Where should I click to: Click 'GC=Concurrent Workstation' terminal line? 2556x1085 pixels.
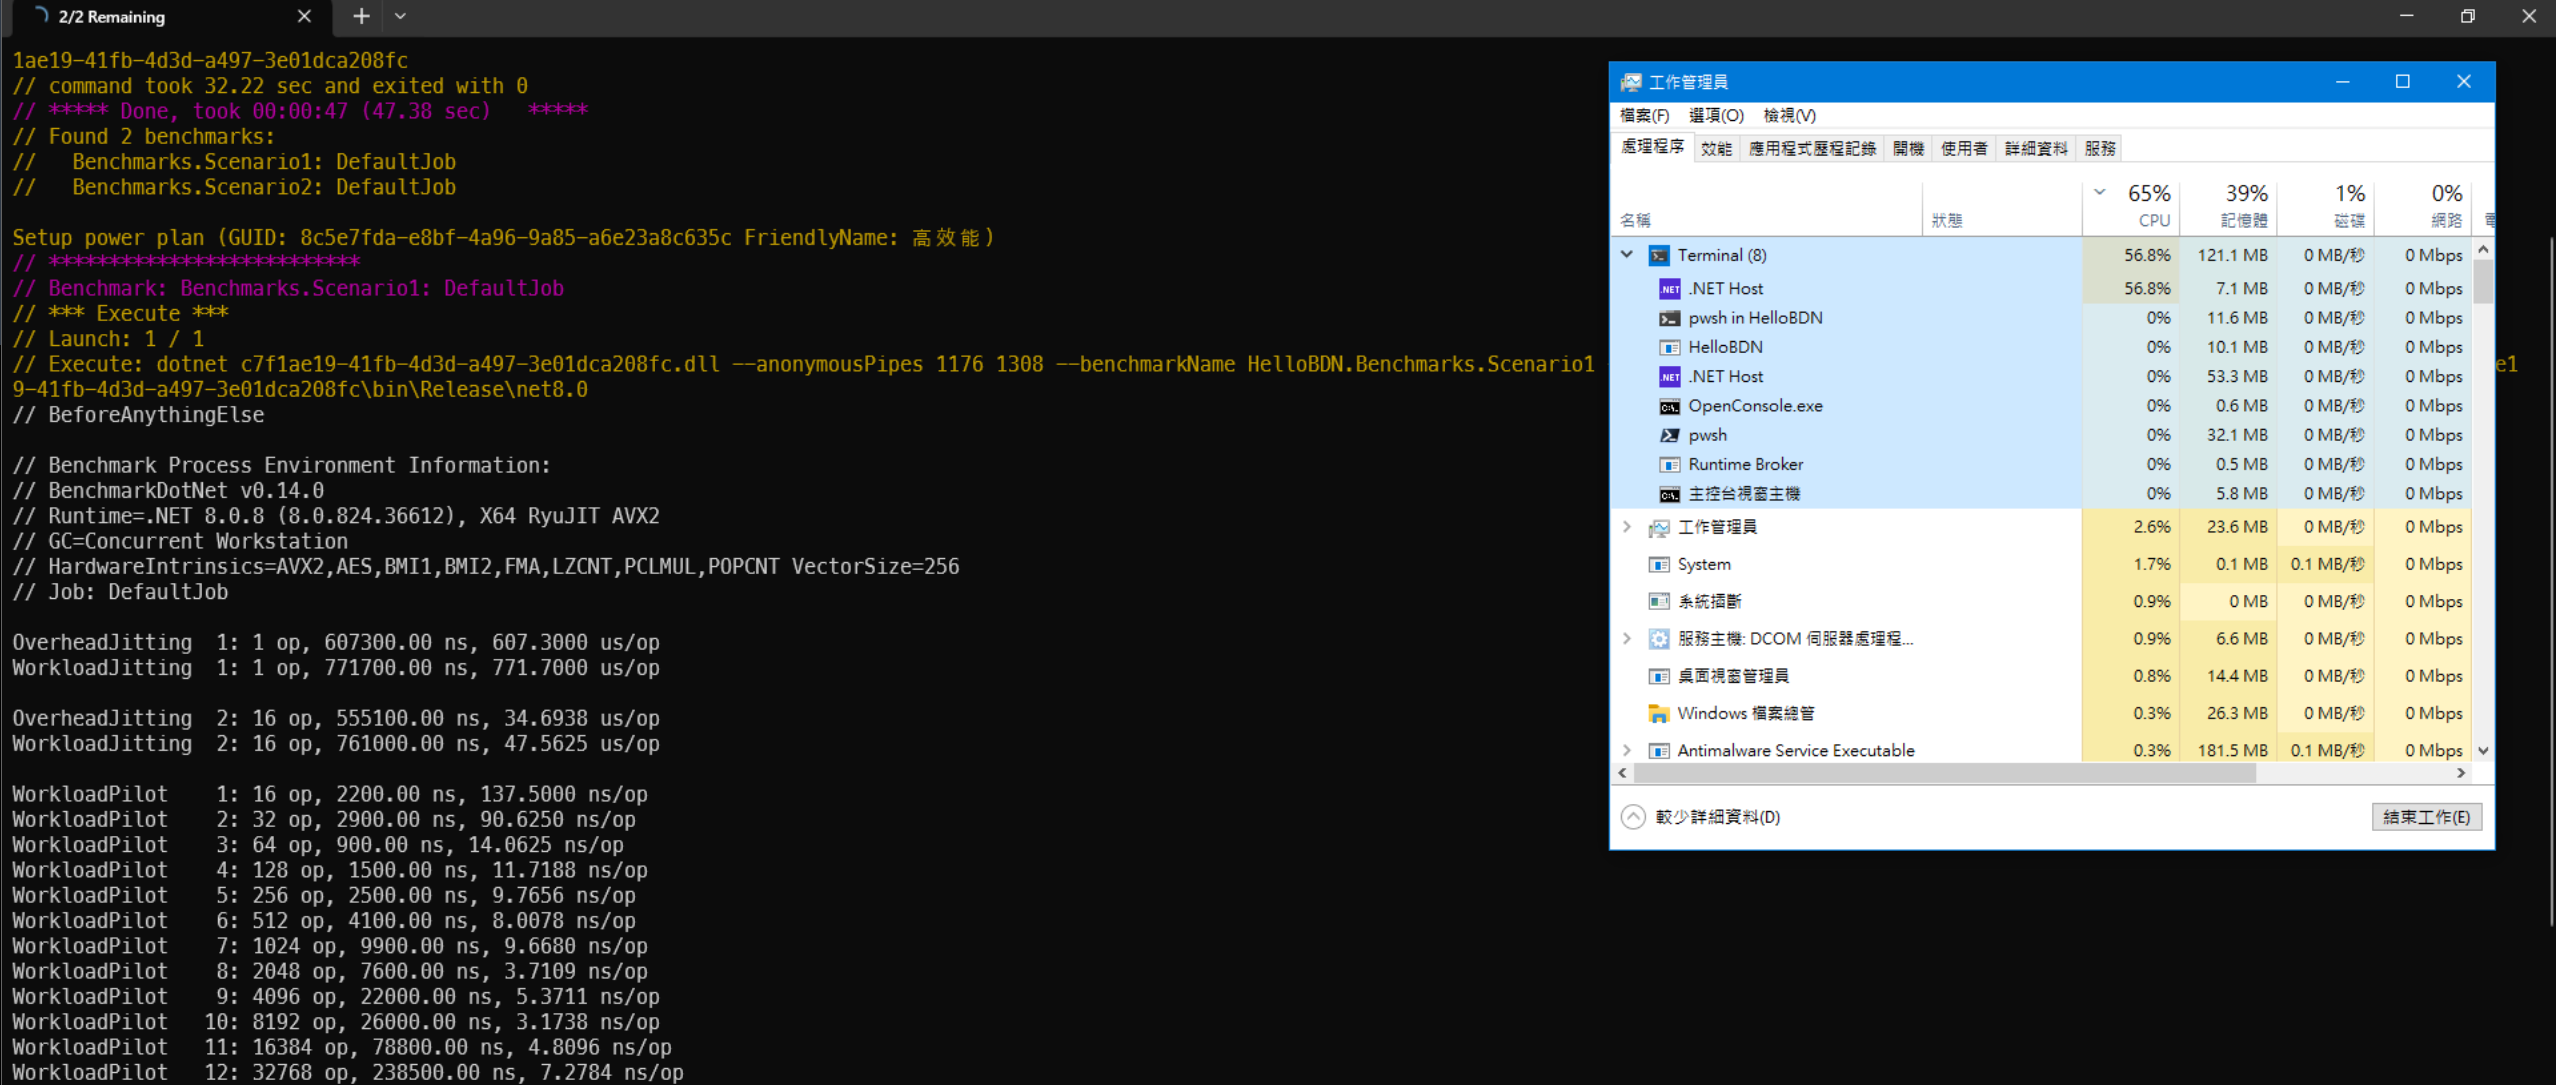(x=180, y=542)
